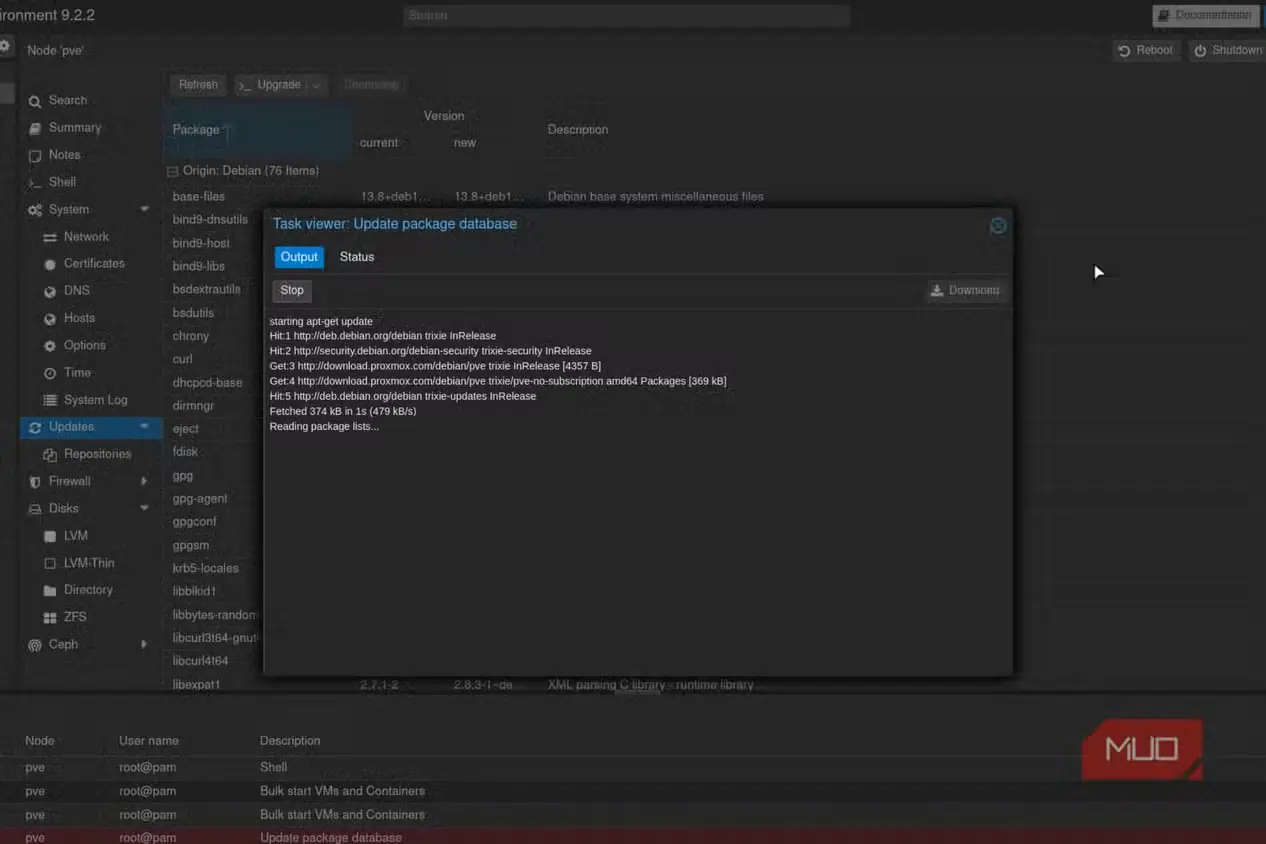Viewport: 1266px width, 844px height.
Task: Select the Network arrows icon
Action: click(x=50, y=237)
